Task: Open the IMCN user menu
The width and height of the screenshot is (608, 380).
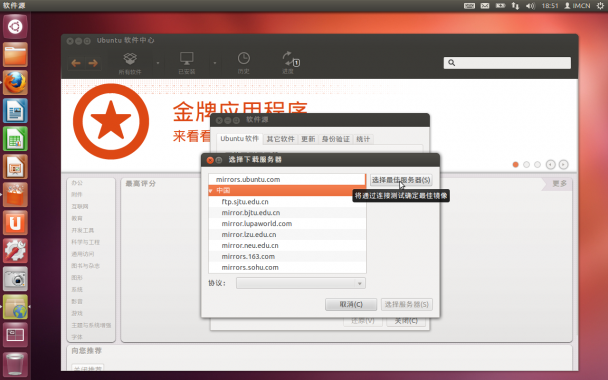Action: tap(577, 6)
